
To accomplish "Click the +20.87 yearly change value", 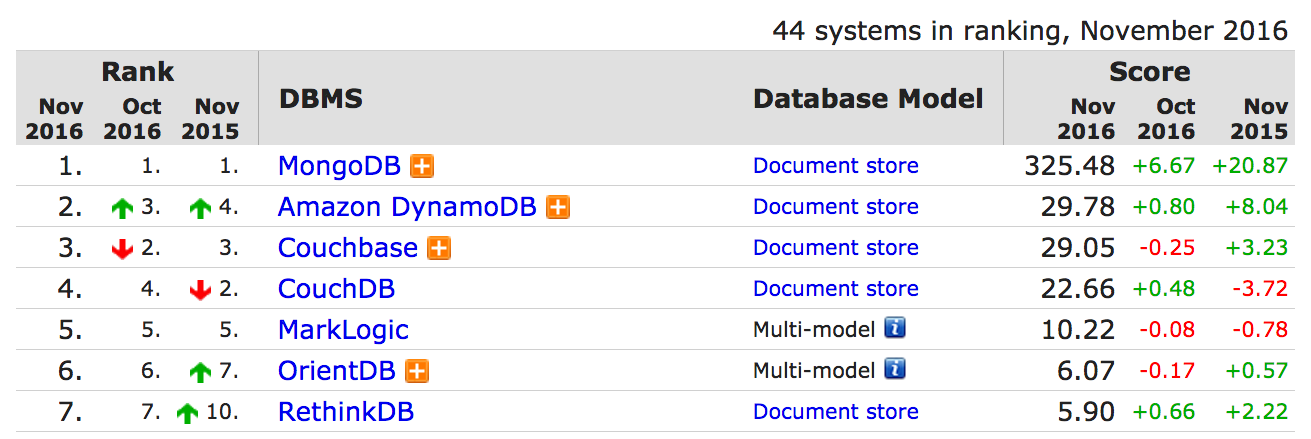I will (x=1250, y=166).
